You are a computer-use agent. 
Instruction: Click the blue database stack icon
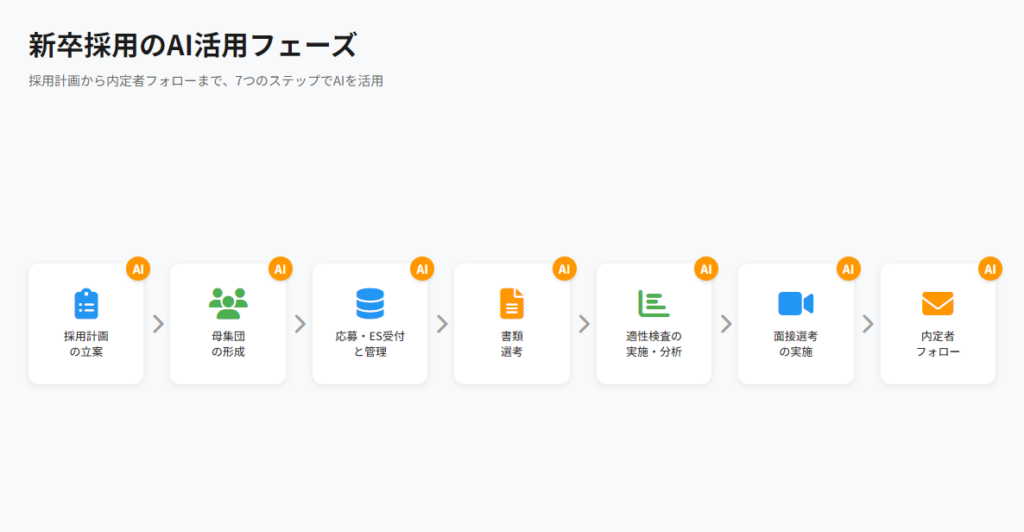[x=370, y=303]
